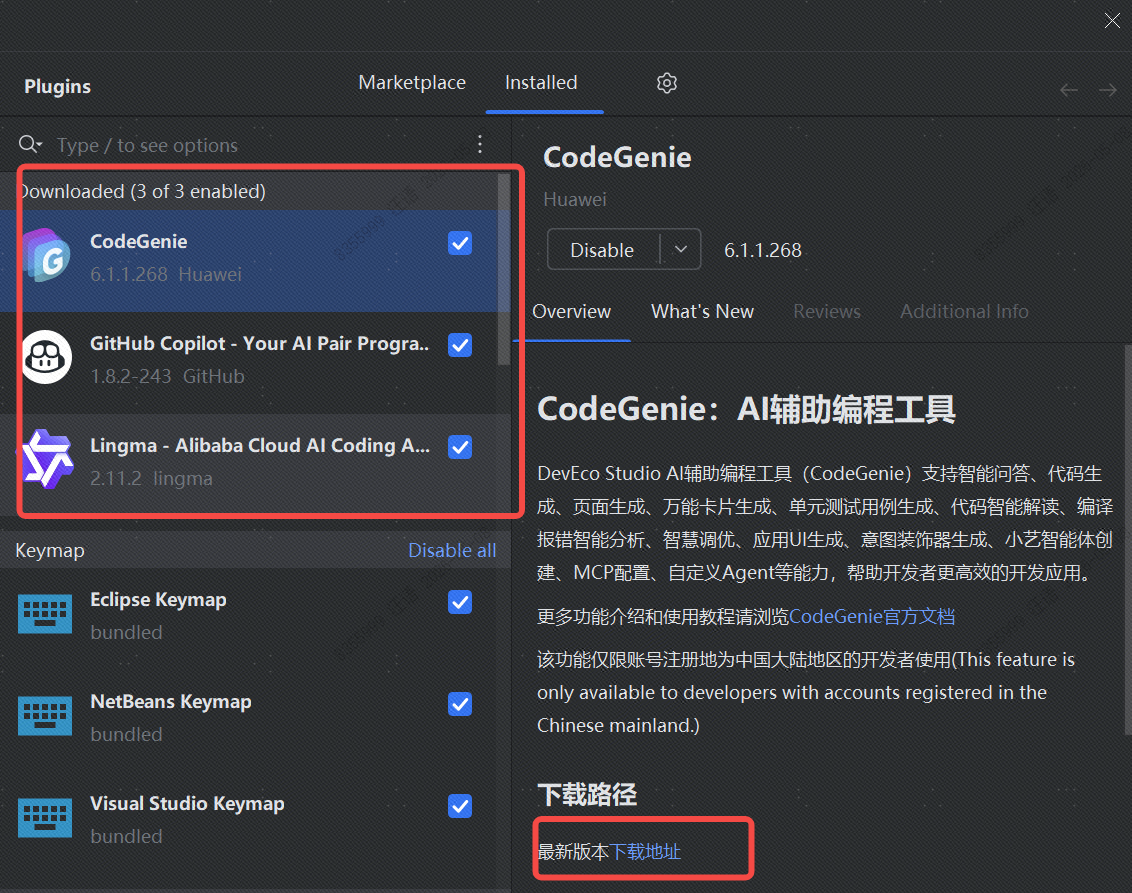This screenshot has height=893, width=1132.
Task: Uncheck the Lingma plugin checkbox
Action: pyautogui.click(x=460, y=447)
